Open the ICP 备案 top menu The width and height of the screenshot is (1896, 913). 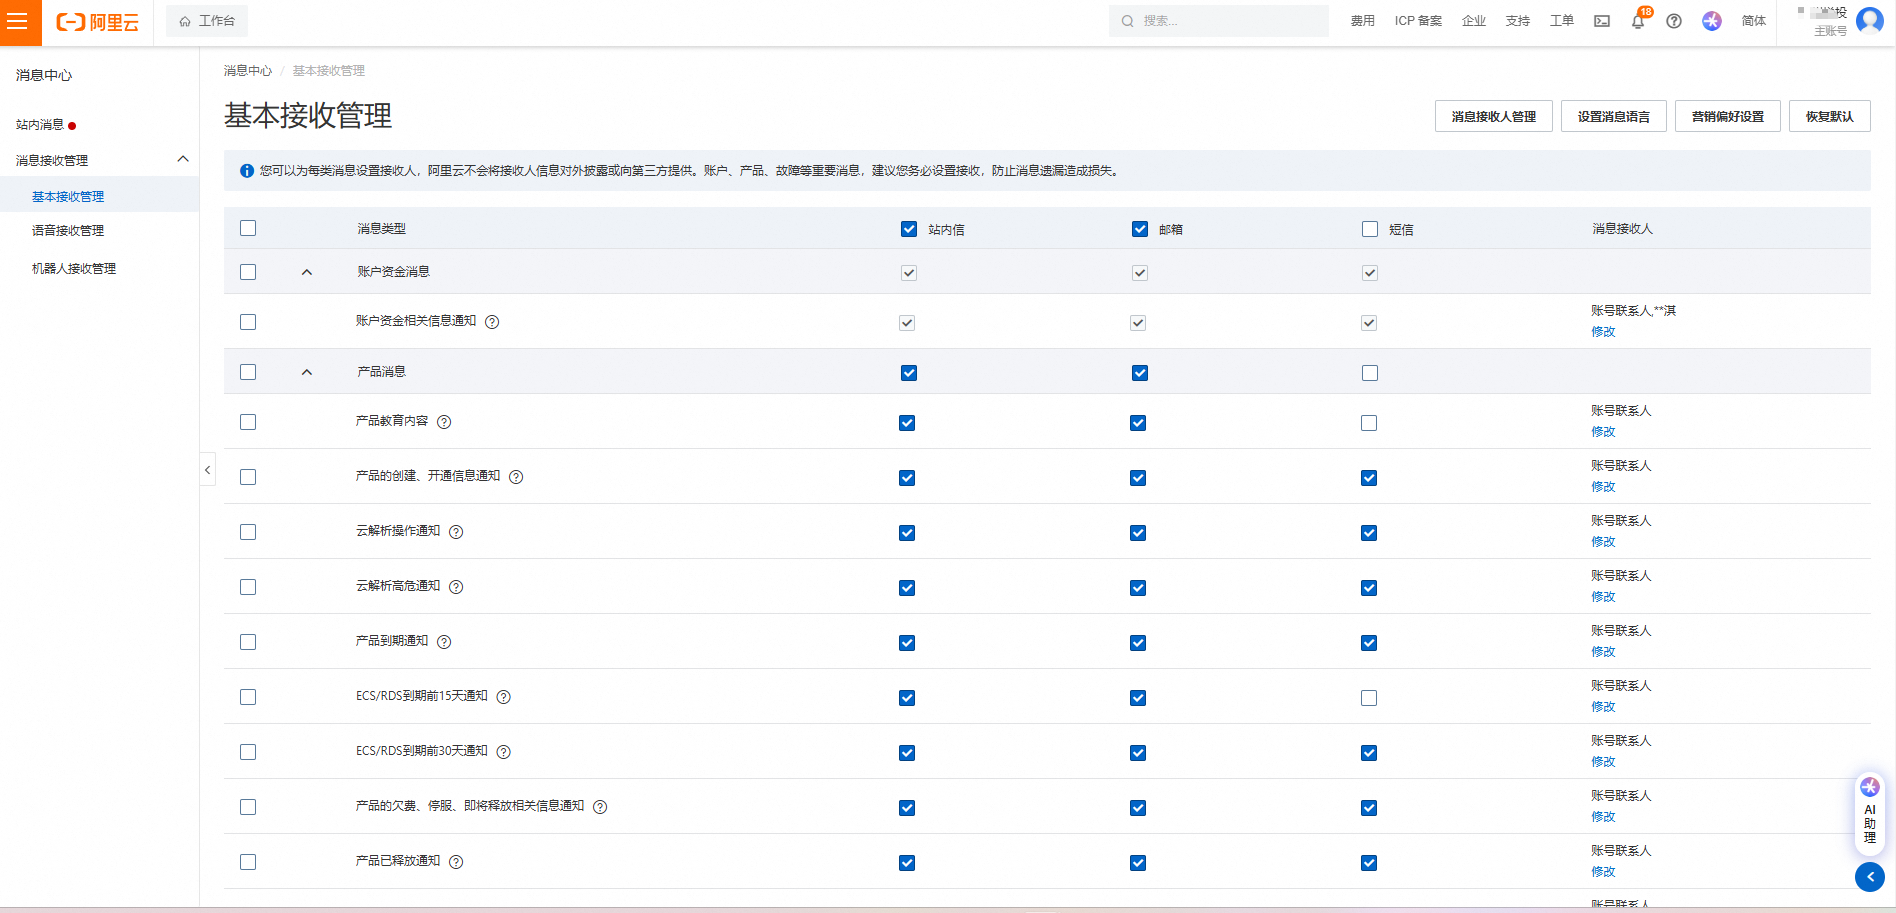click(x=1418, y=21)
